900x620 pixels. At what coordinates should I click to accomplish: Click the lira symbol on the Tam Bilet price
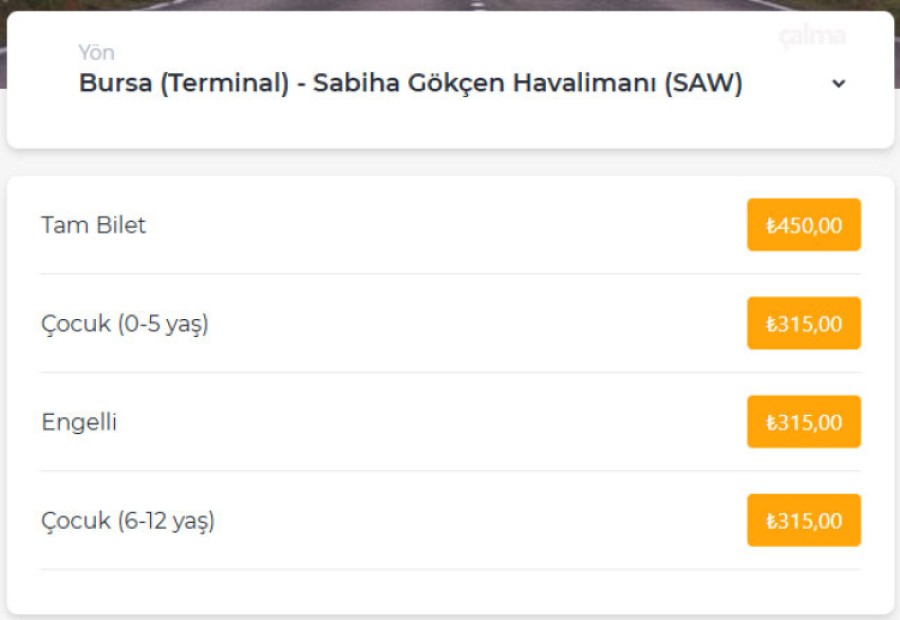click(x=771, y=225)
